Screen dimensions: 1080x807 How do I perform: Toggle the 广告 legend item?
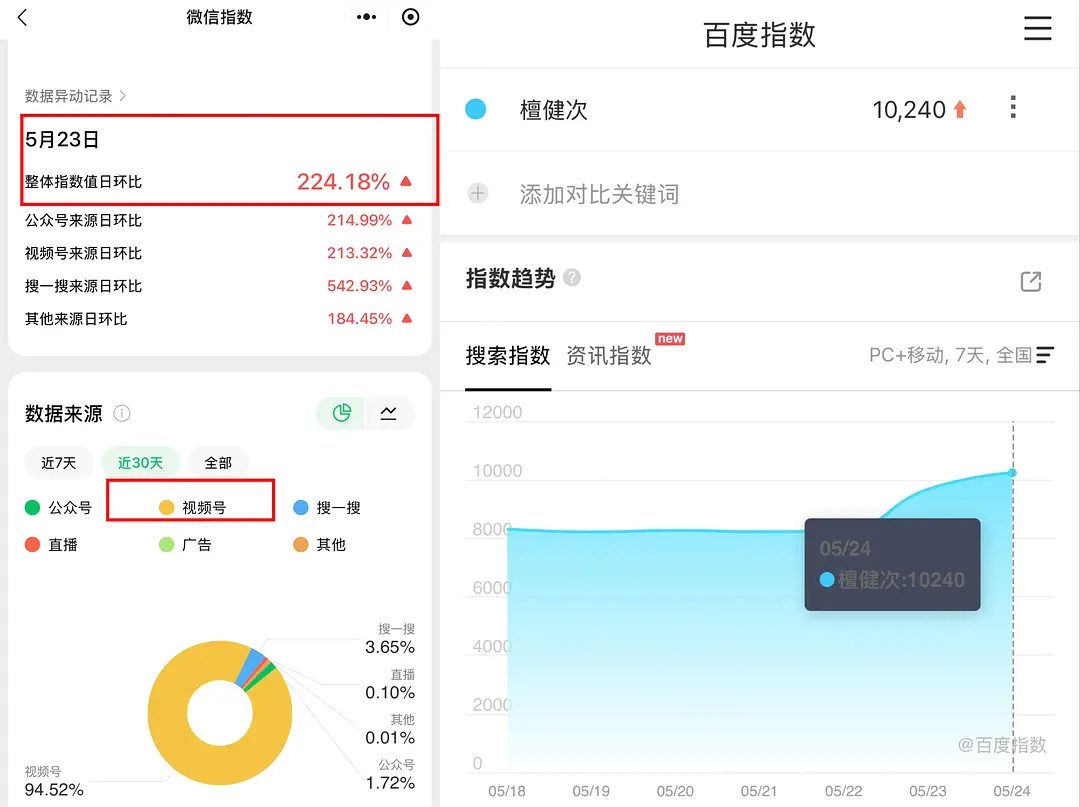tap(185, 545)
